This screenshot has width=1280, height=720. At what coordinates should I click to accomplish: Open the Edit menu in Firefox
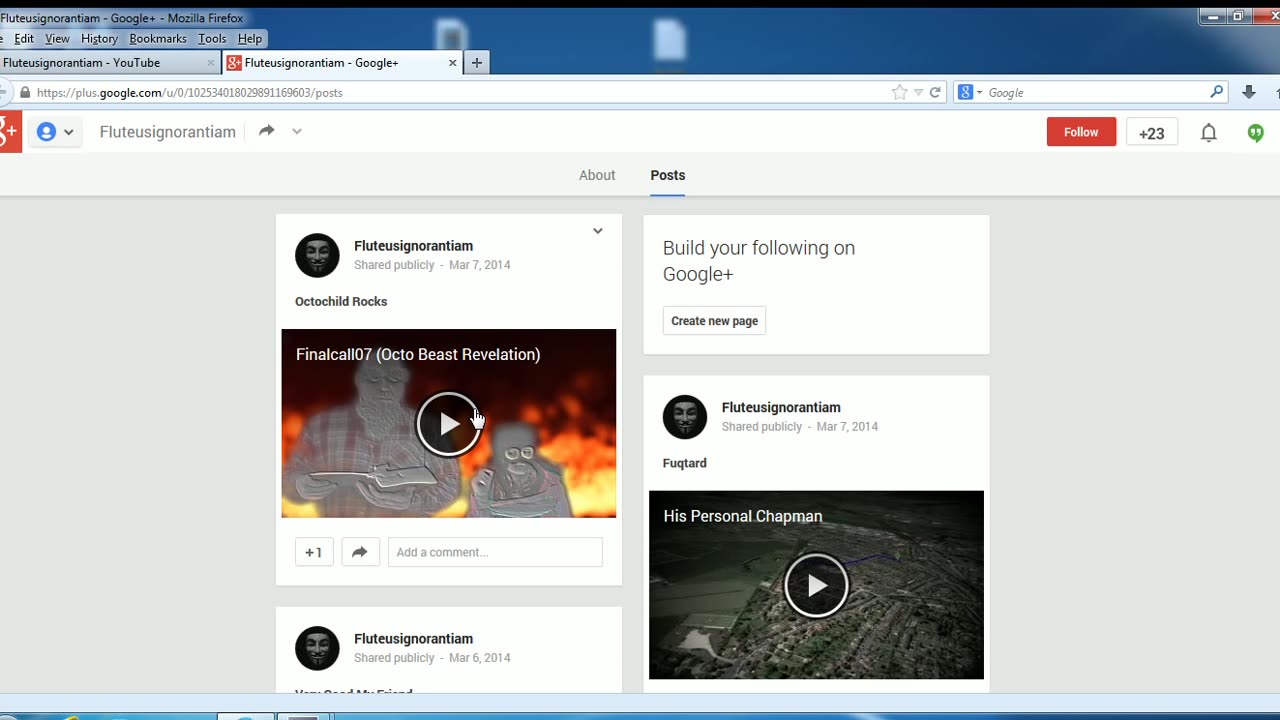point(24,39)
